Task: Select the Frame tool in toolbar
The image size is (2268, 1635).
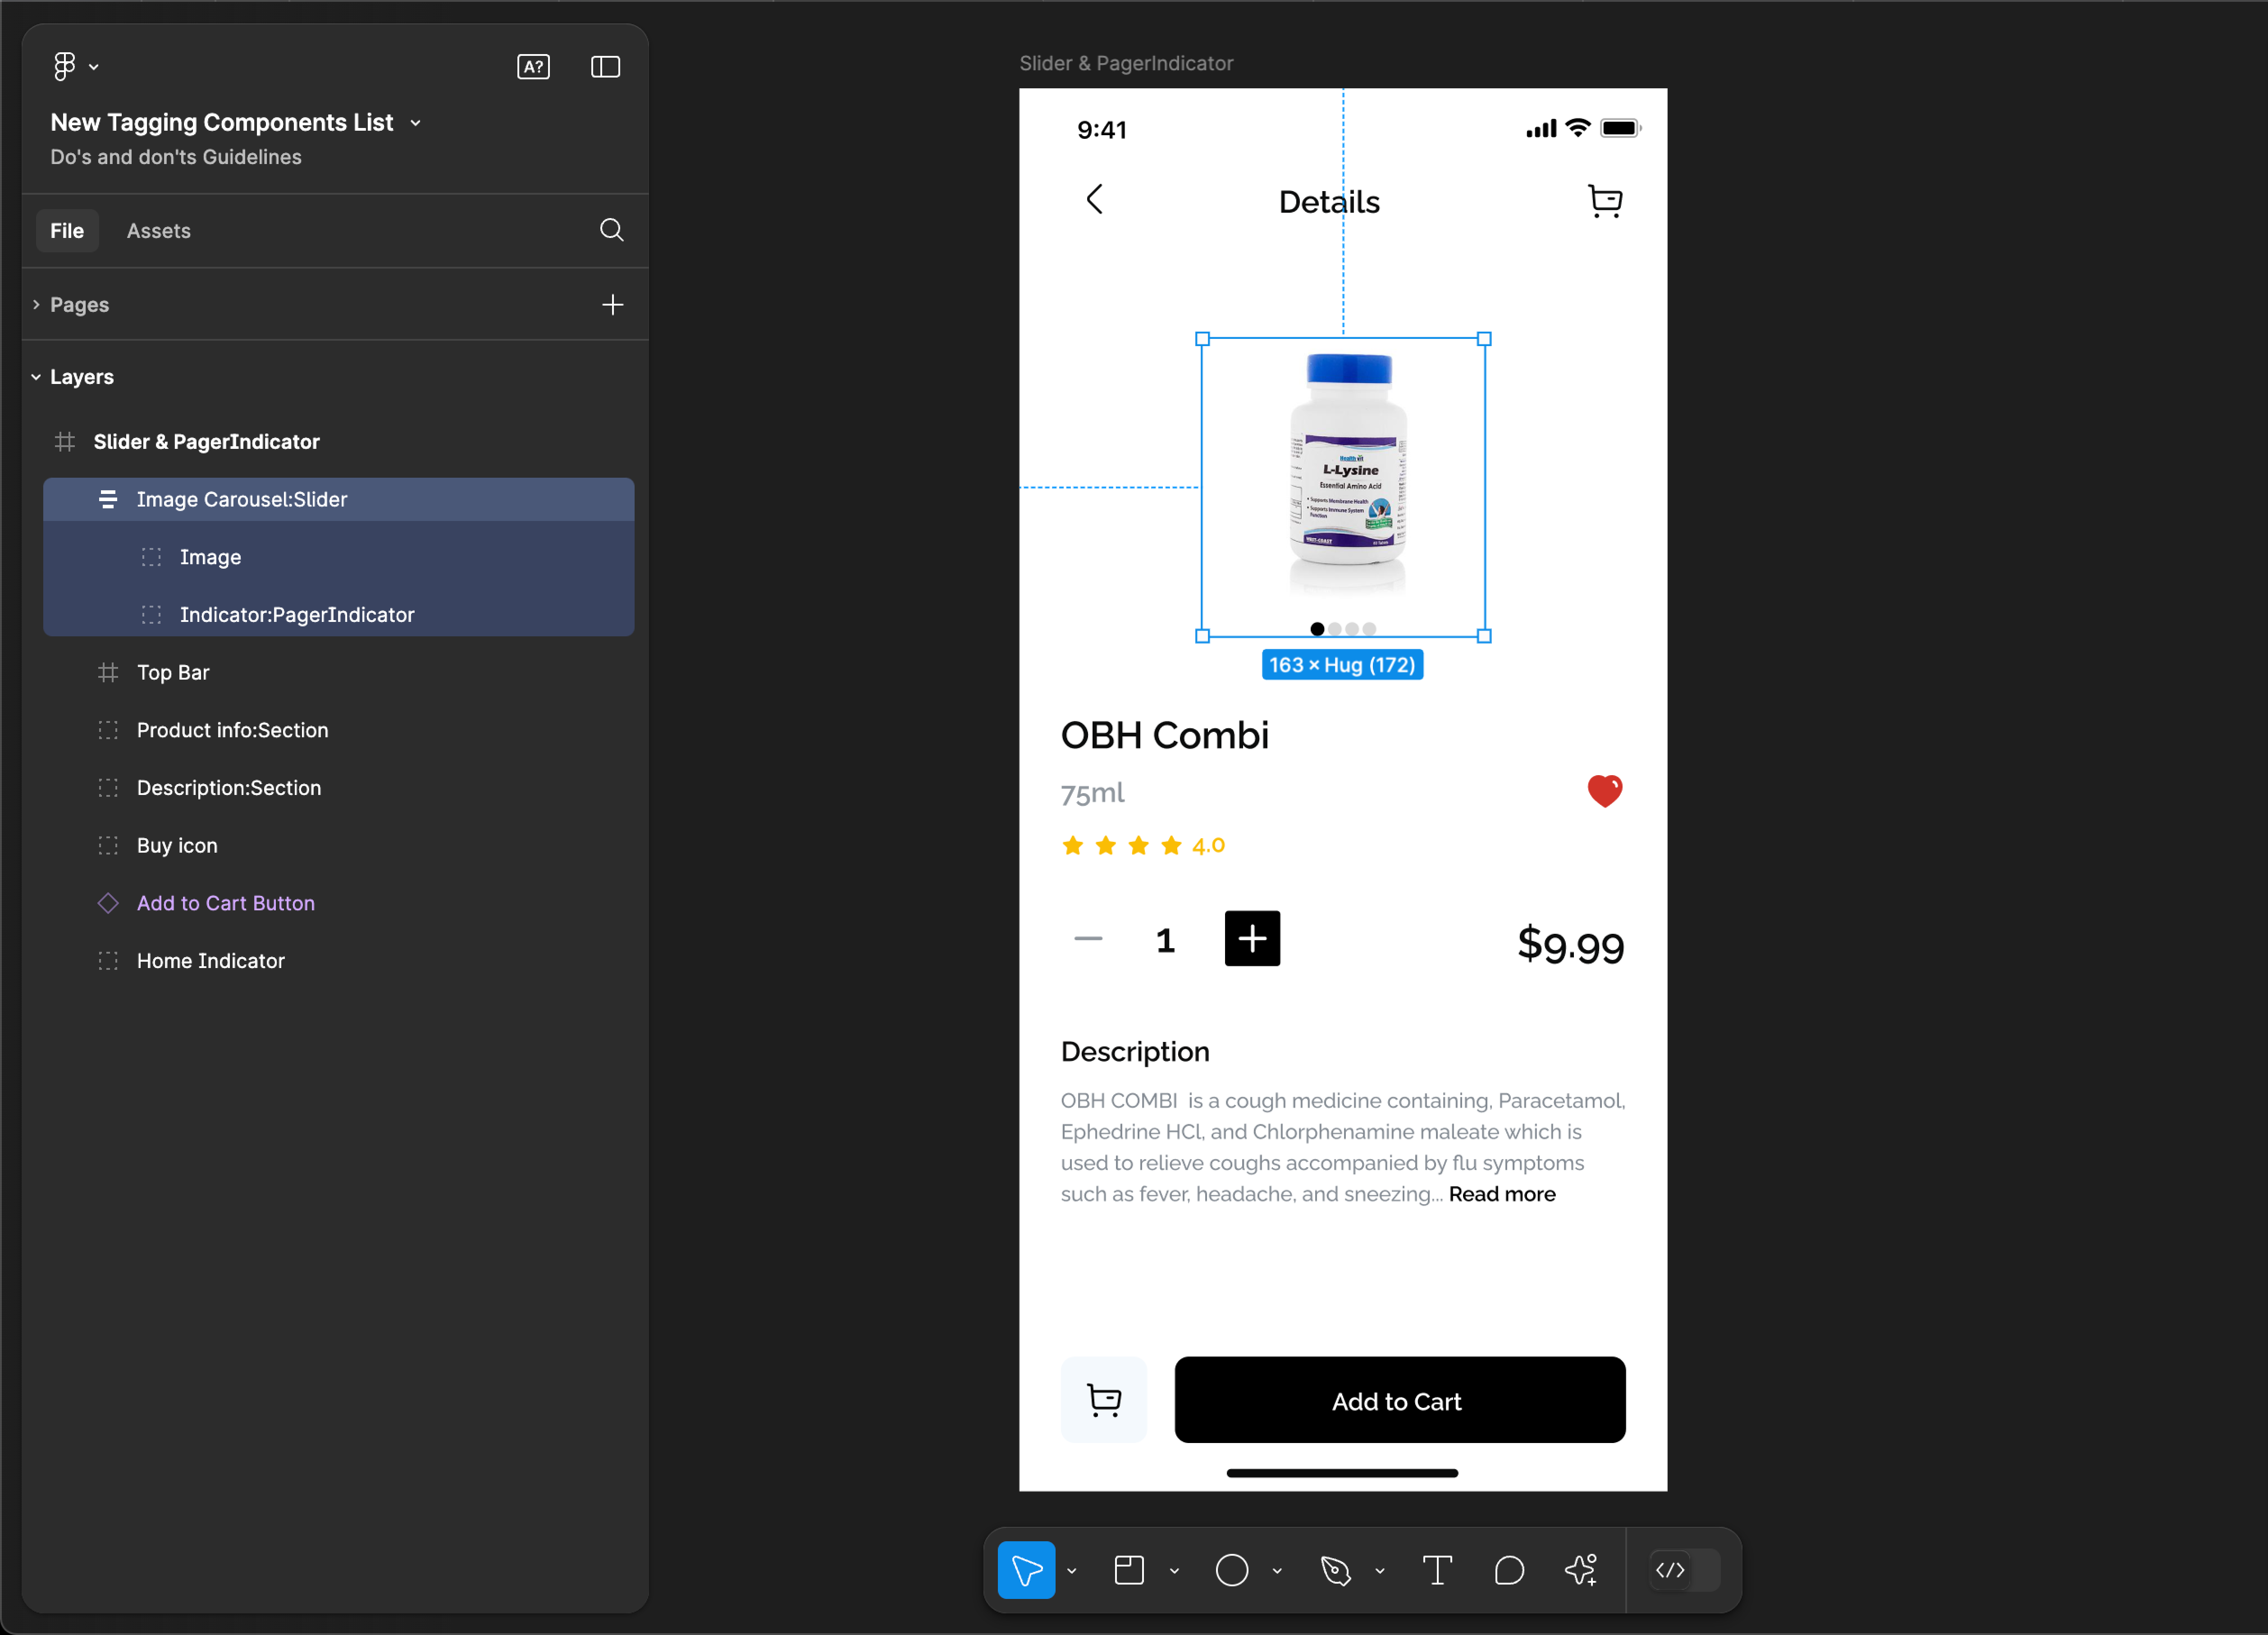Action: point(1129,1570)
